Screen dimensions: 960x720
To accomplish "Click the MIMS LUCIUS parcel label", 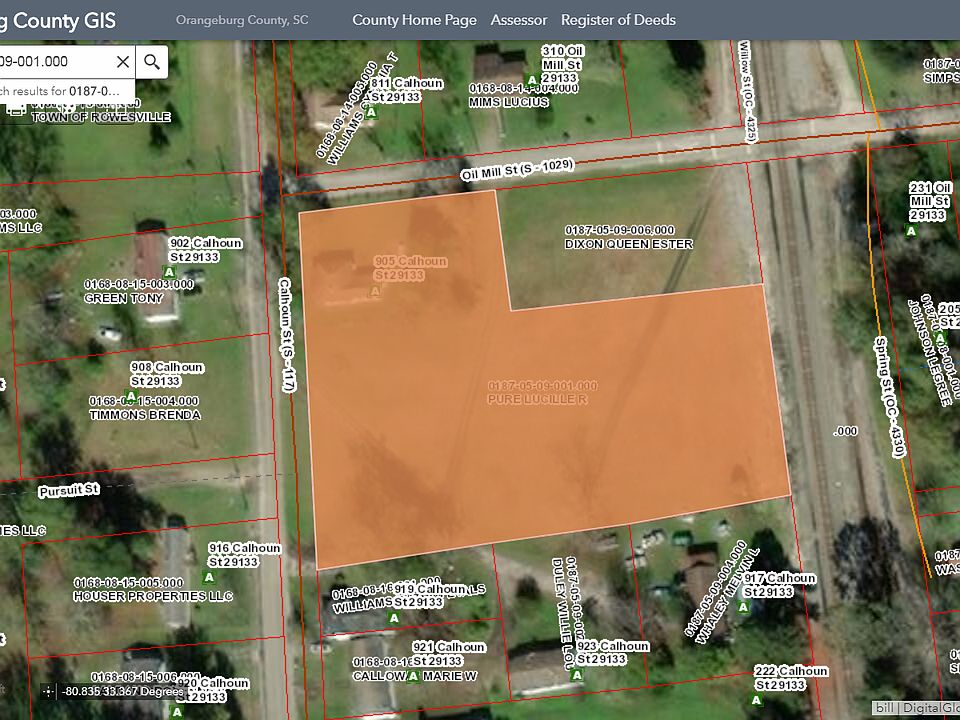I will (509, 102).
